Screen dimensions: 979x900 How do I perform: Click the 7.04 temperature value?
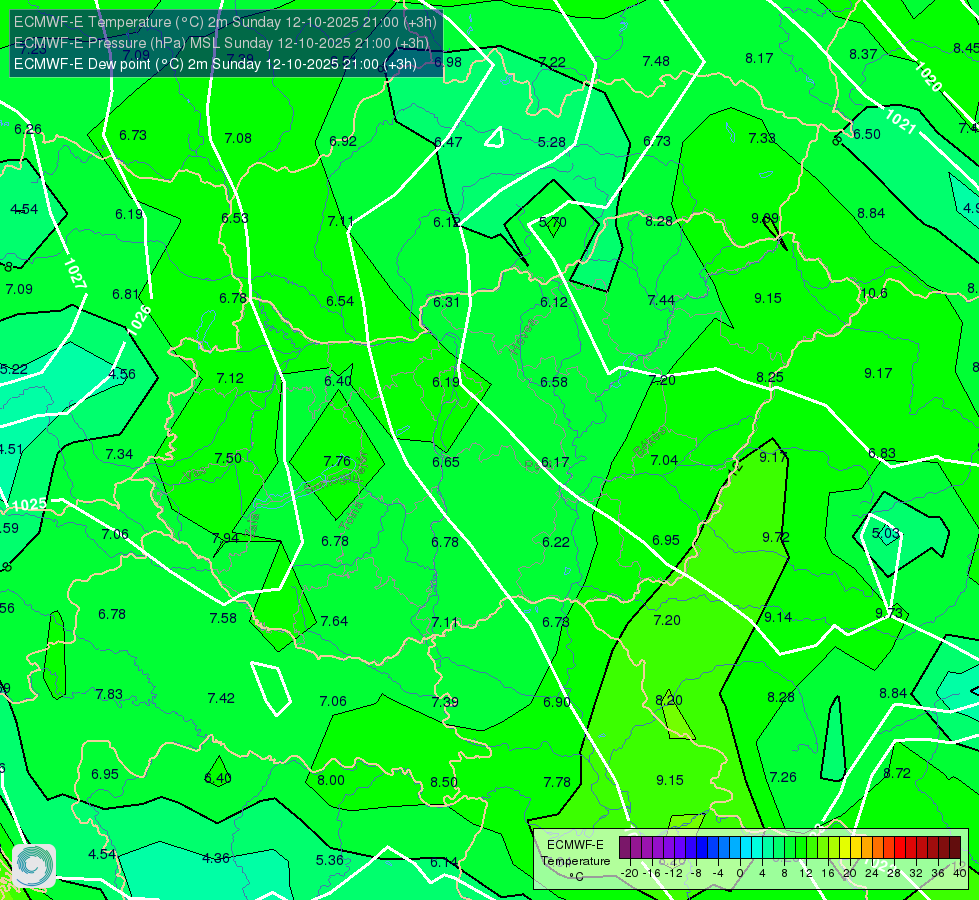pos(664,460)
